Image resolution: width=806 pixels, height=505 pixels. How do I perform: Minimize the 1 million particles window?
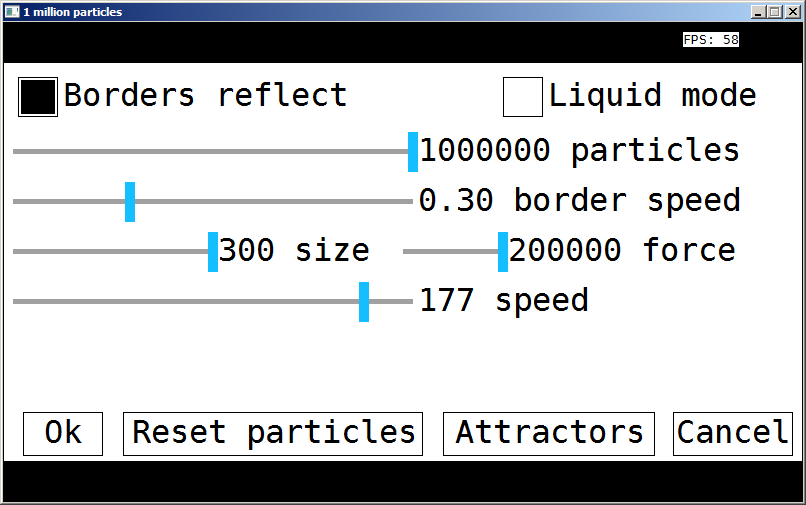coord(757,12)
